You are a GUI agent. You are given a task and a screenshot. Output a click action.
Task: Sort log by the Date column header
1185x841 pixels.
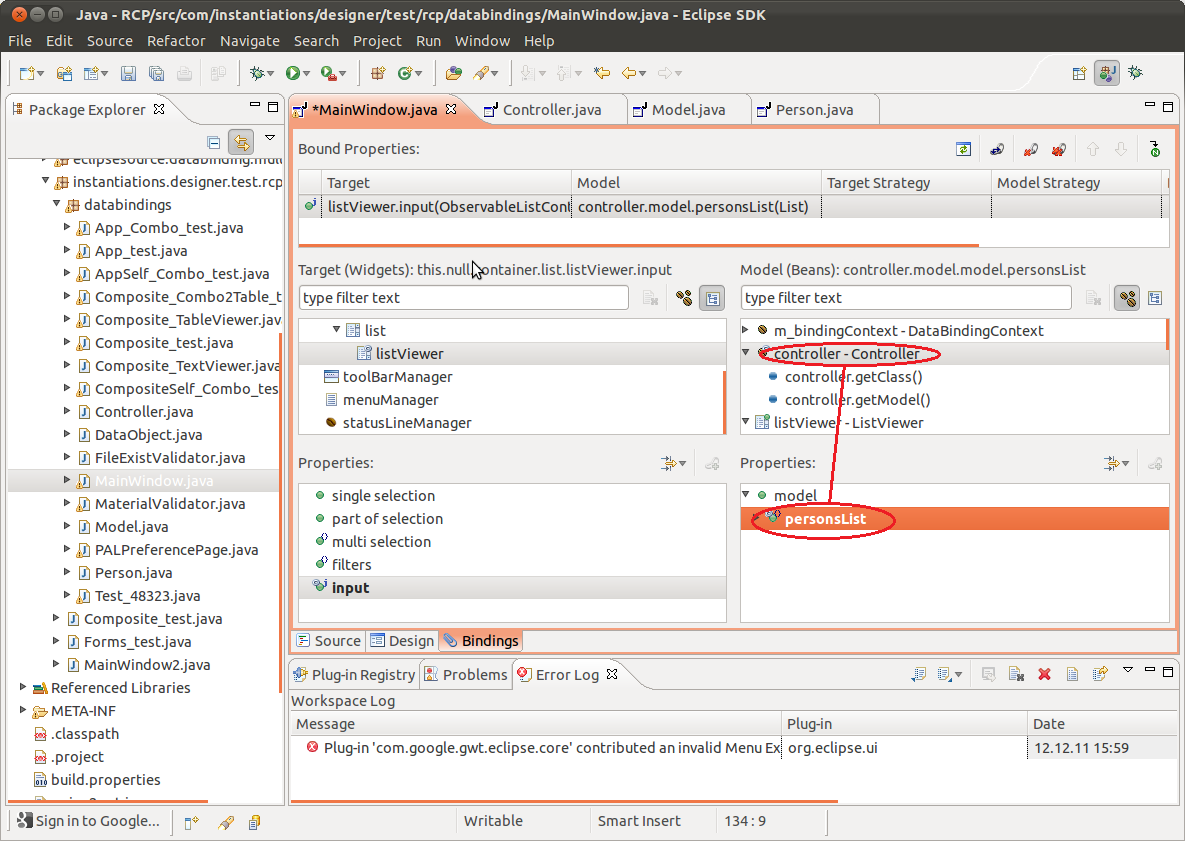click(x=1101, y=724)
